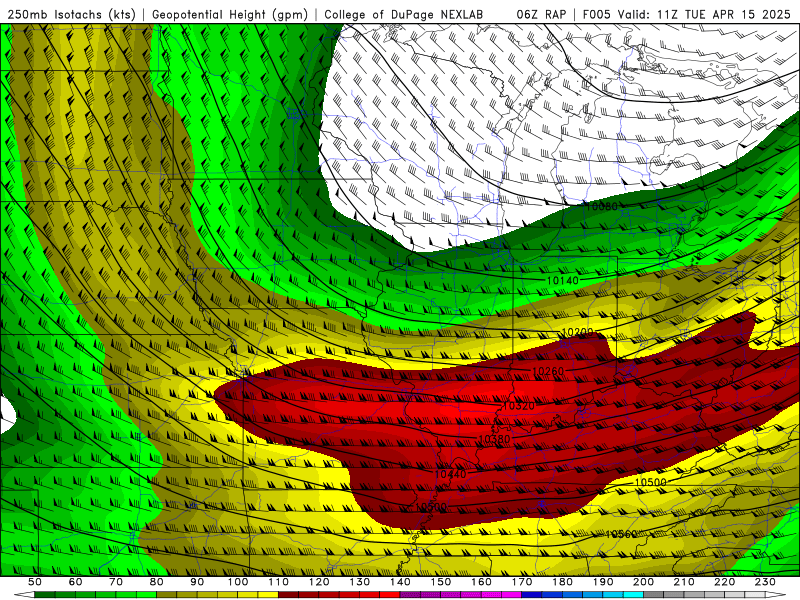Click the 200 legend tick label
Image resolution: width=800 pixels, height=600 pixels.
click(643, 582)
